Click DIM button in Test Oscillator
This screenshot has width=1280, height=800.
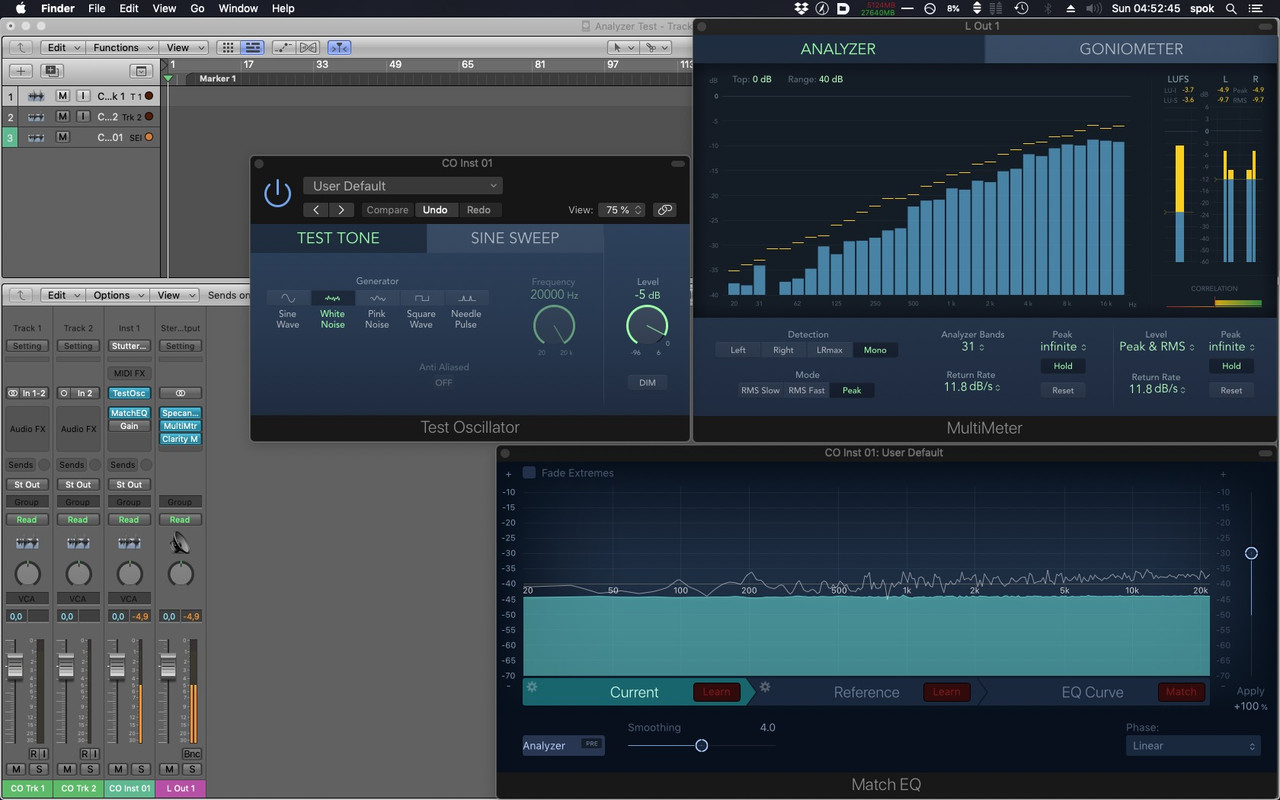(648, 383)
